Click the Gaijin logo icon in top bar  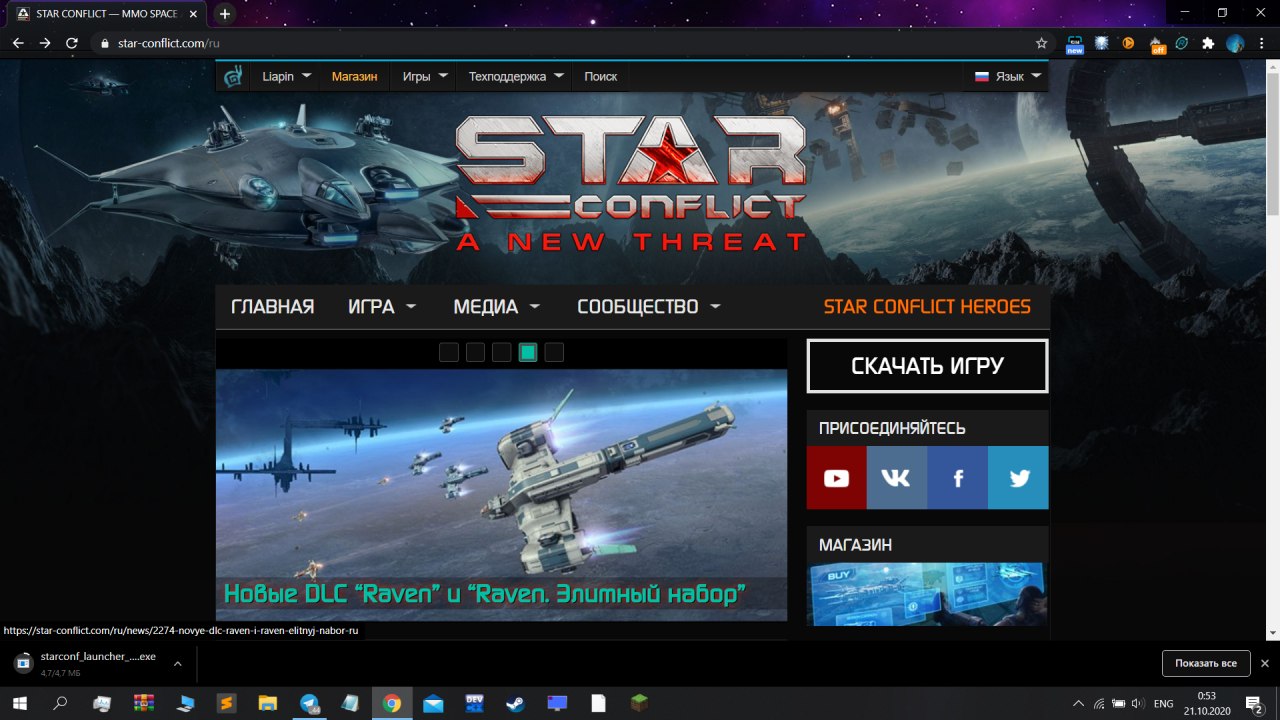click(x=233, y=76)
